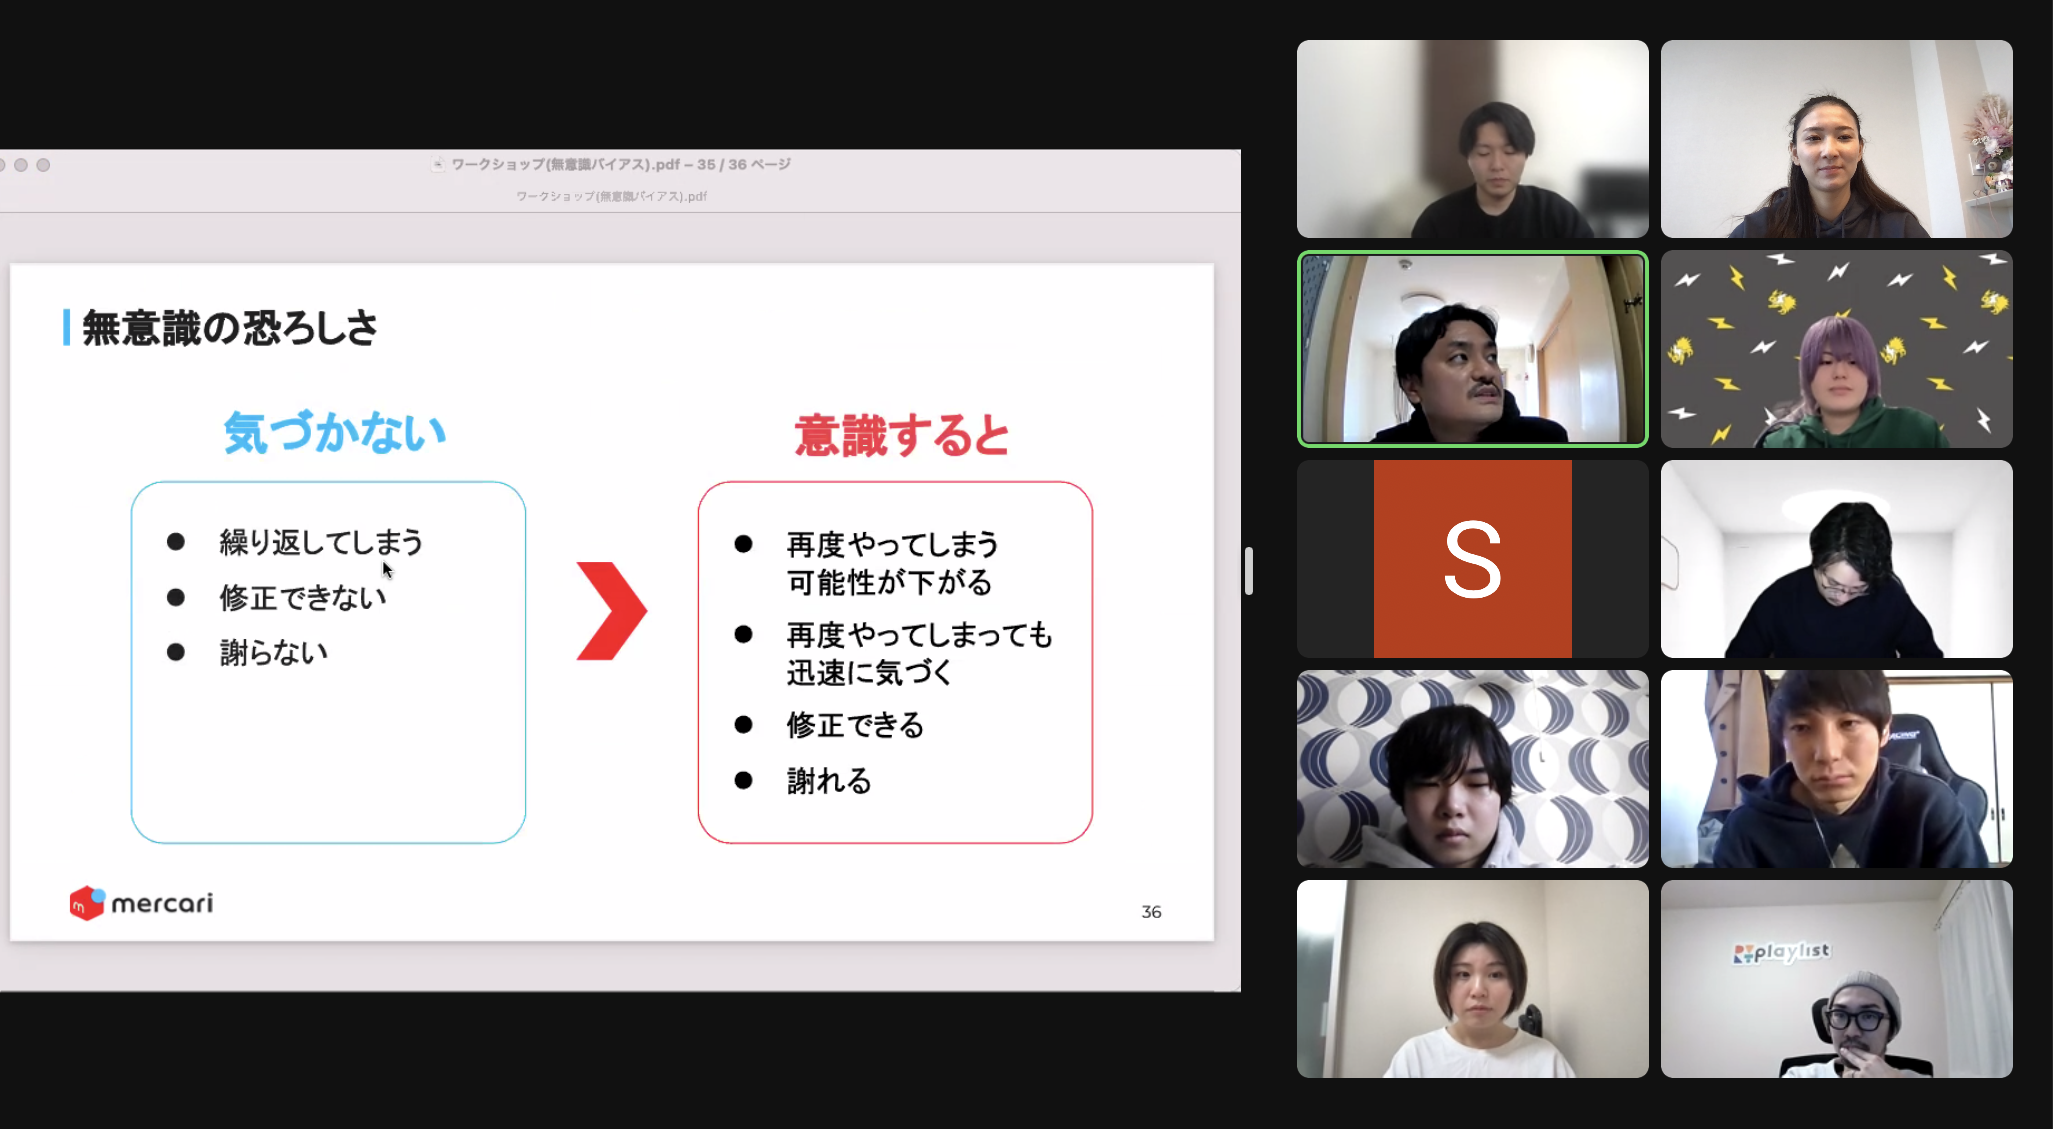Select the video tile with gaming chair
Viewport: 2053px width, 1129px height.
coord(1836,769)
